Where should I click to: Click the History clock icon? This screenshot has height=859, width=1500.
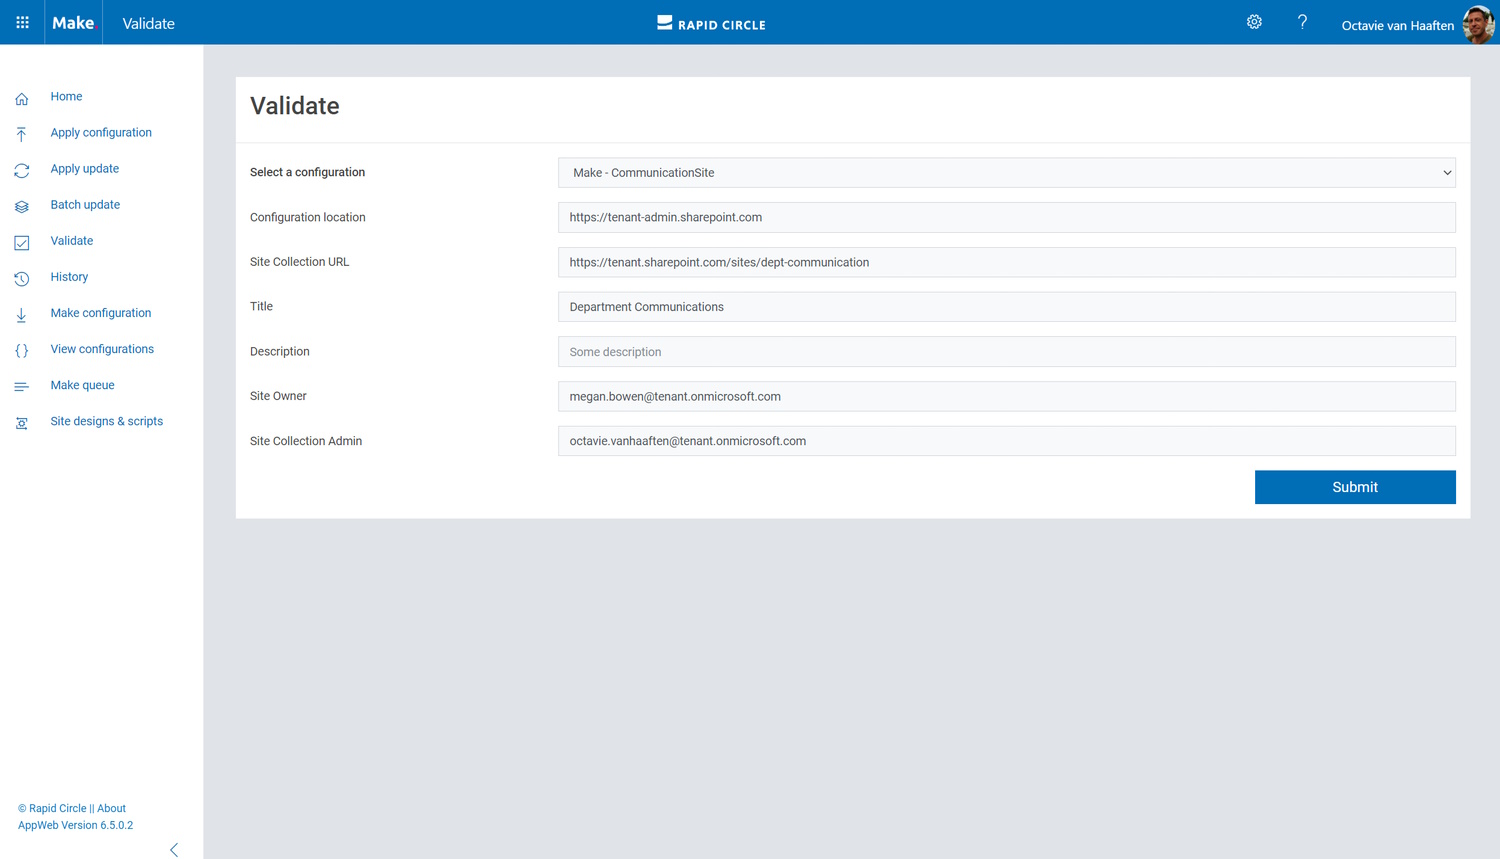[x=22, y=278]
